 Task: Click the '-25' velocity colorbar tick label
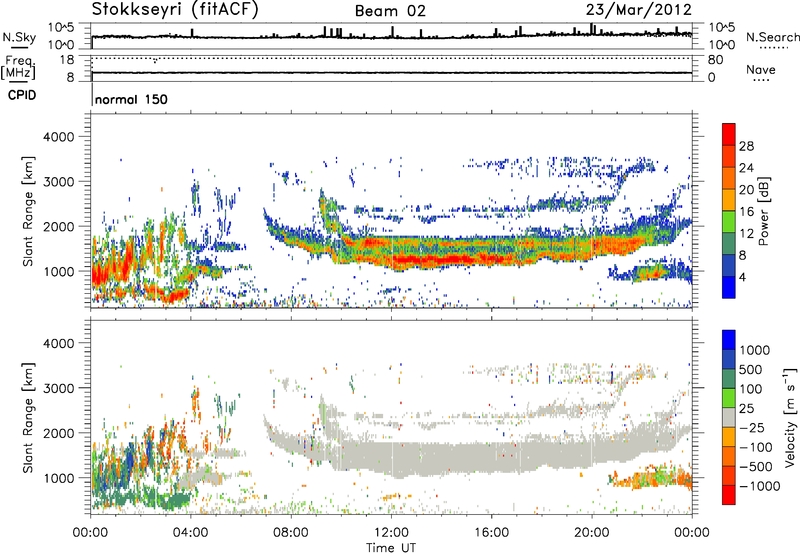(753, 427)
